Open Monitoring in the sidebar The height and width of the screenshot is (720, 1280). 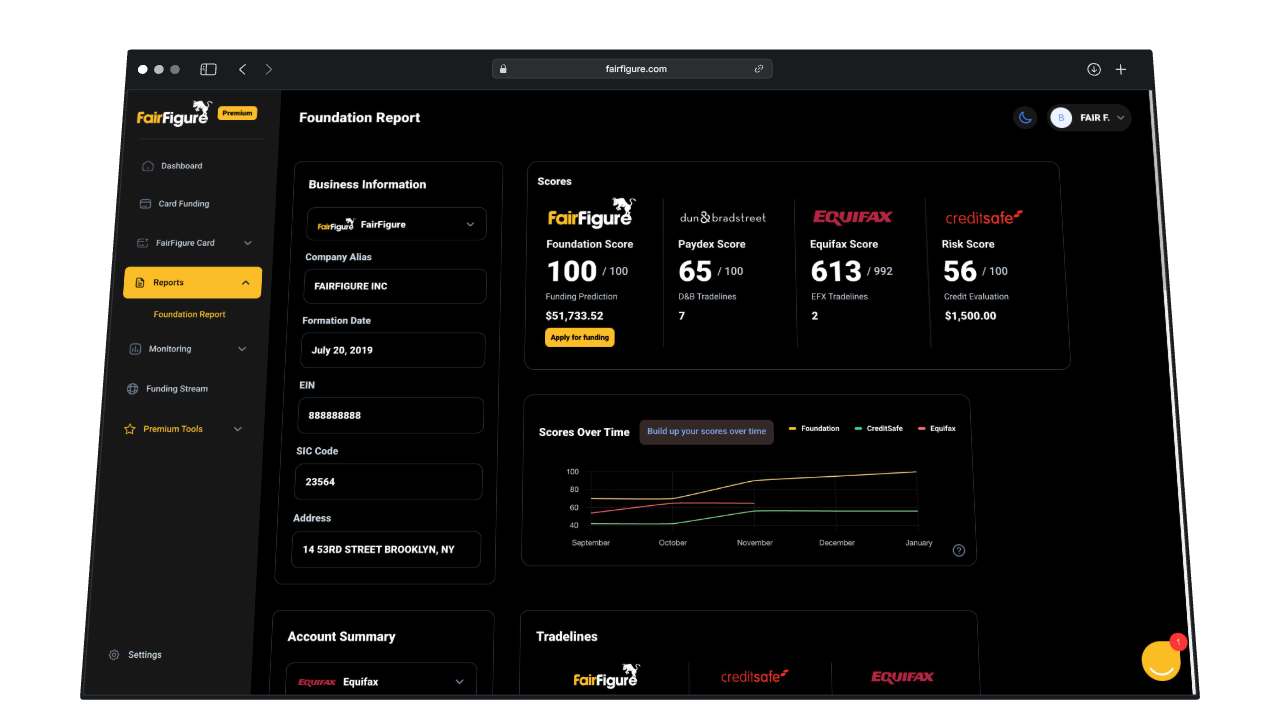(x=170, y=349)
